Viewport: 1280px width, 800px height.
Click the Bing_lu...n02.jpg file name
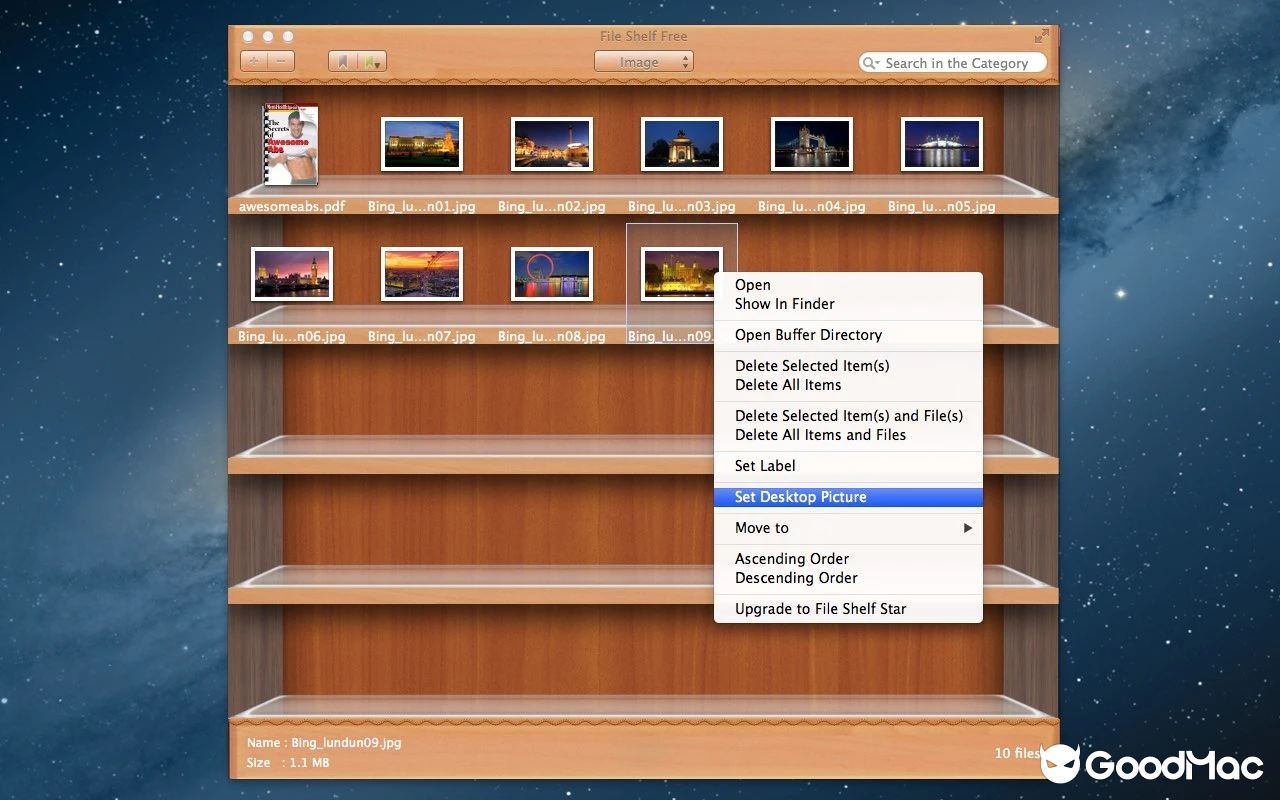pos(552,206)
